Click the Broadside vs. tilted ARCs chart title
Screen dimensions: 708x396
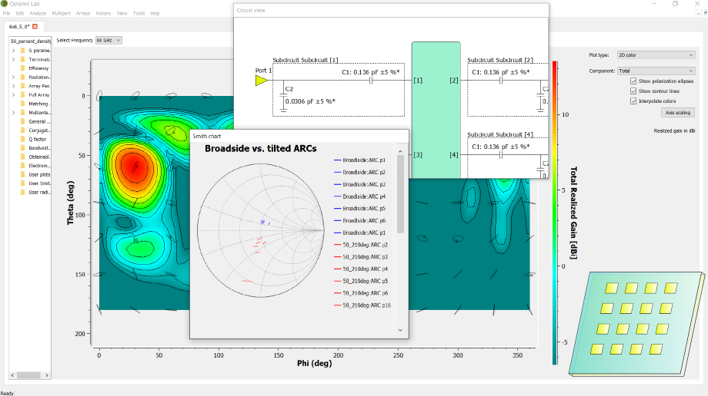click(x=261, y=149)
